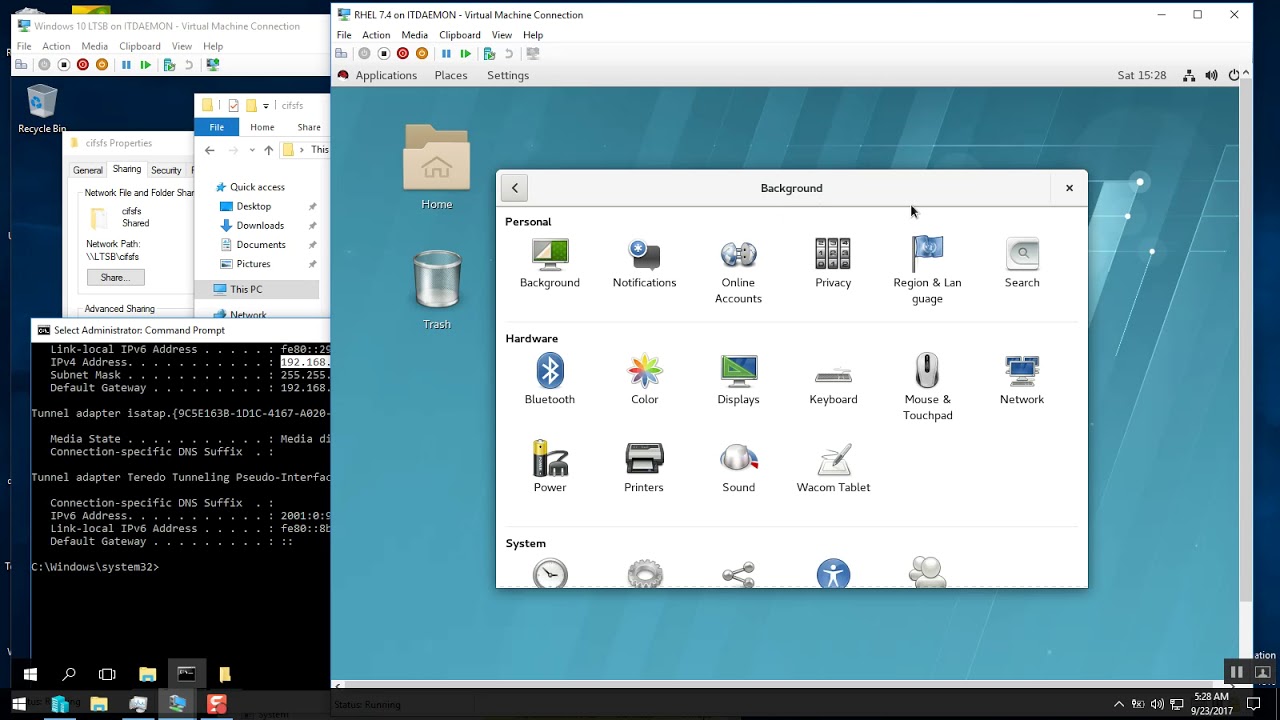Click the Share... button in cifsfs Properties
The height and width of the screenshot is (720, 1280).
tap(115, 277)
